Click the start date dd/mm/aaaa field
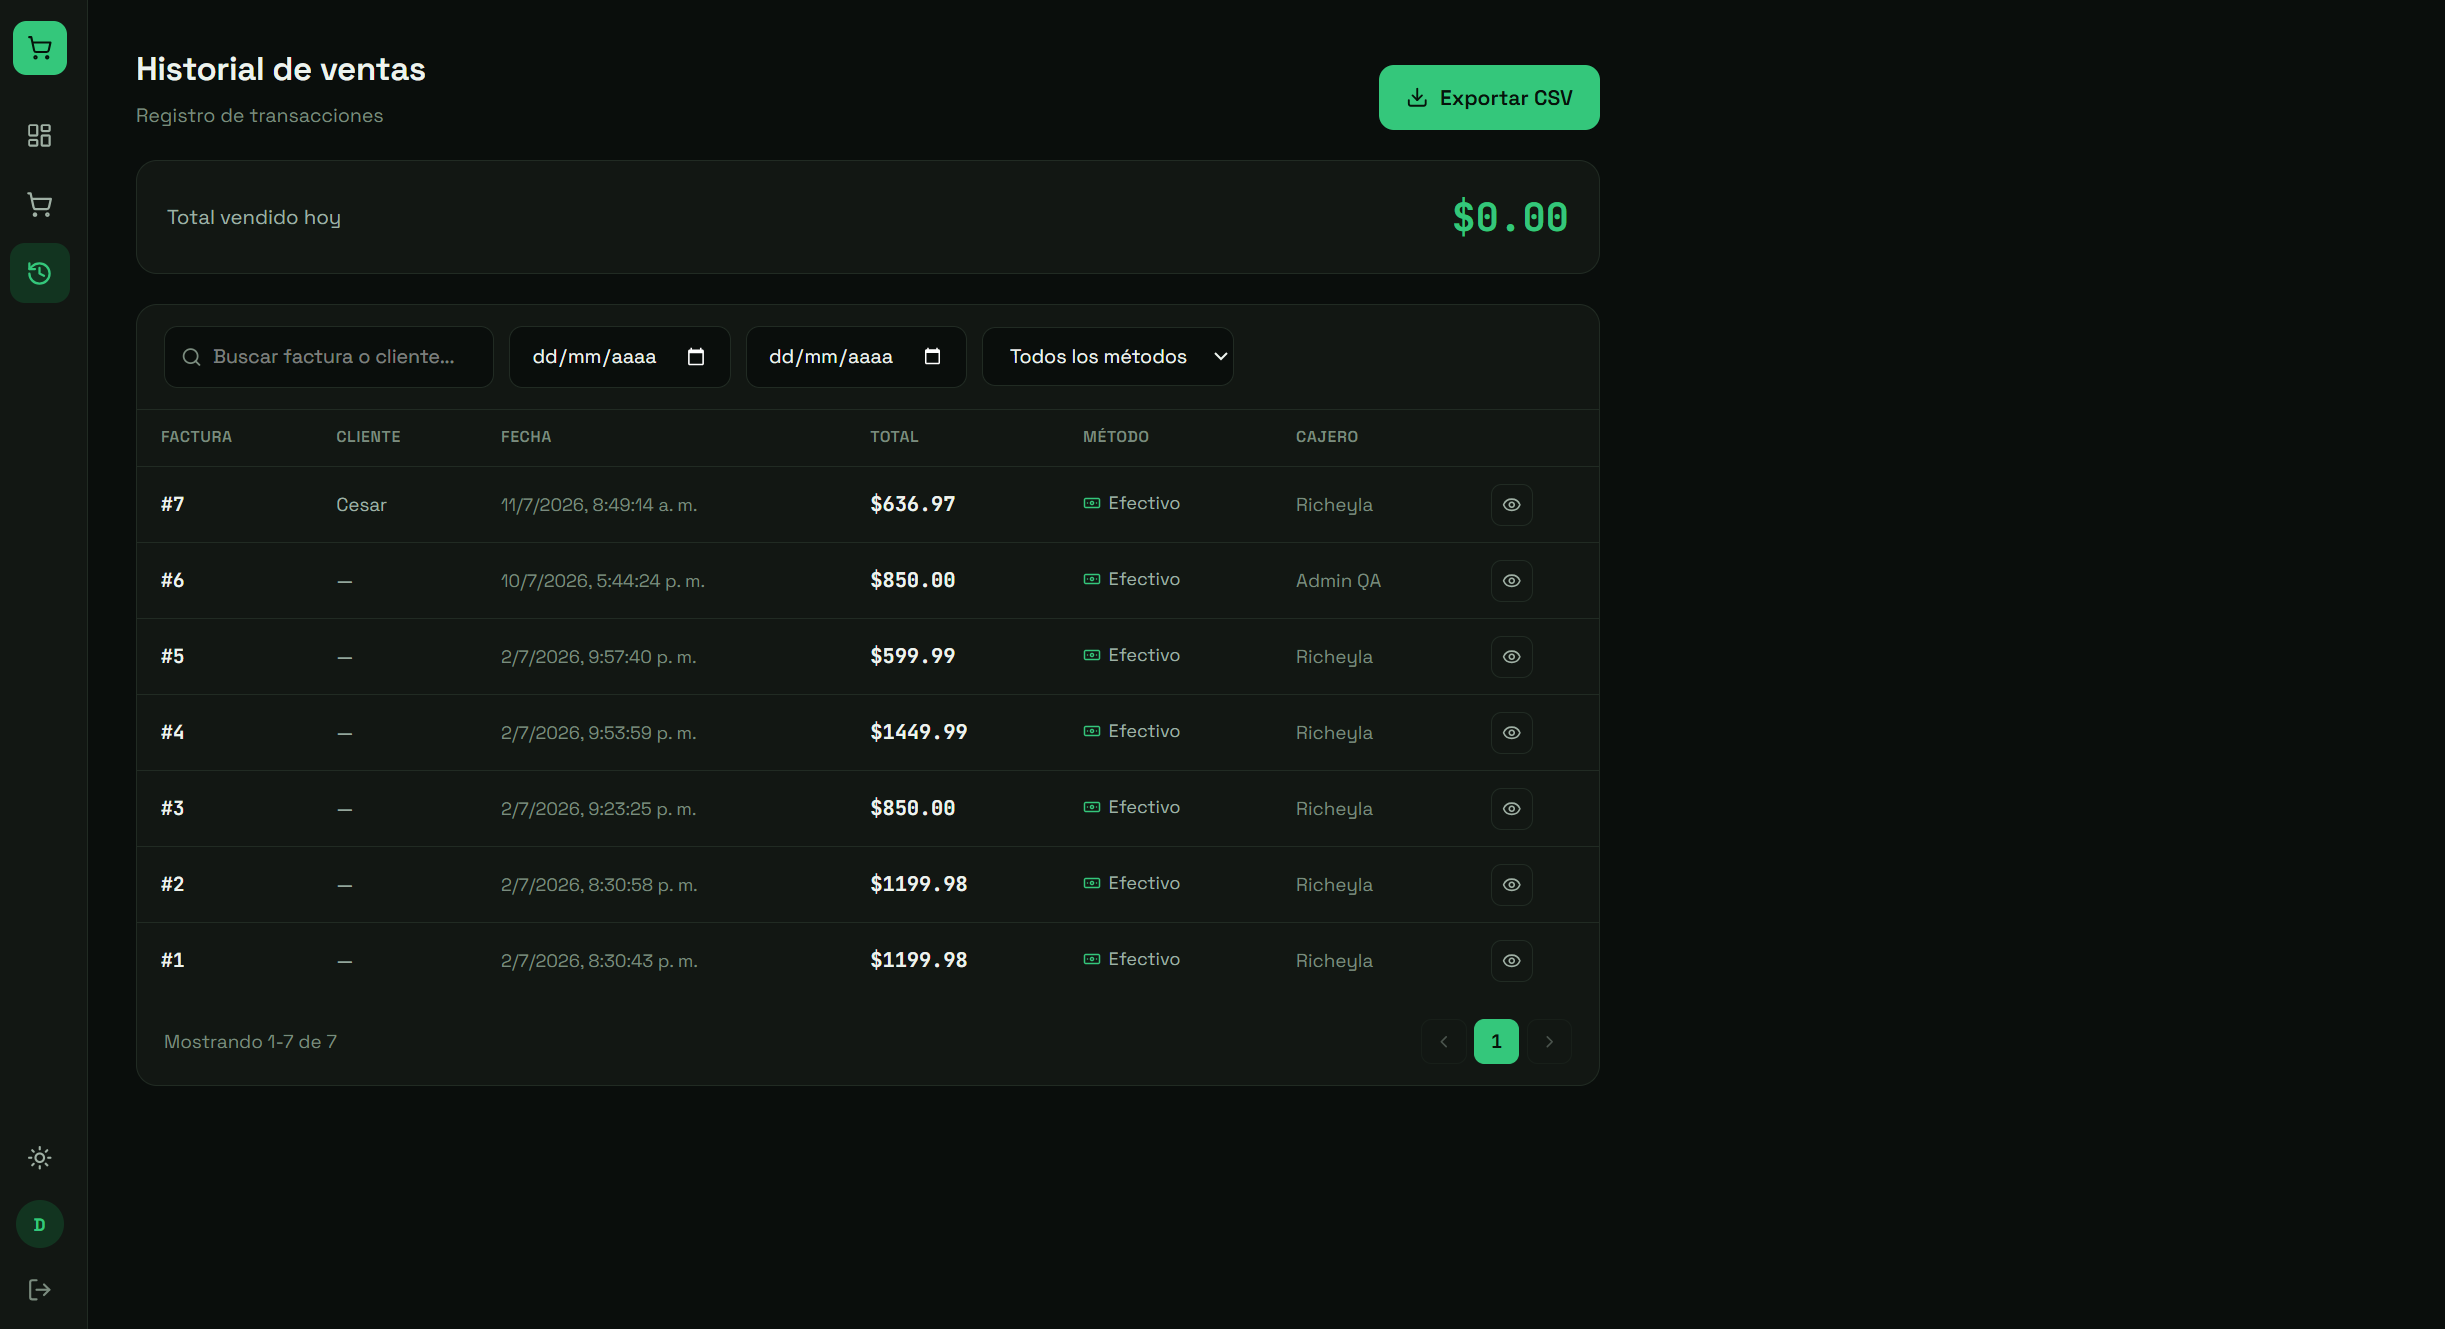 (x=619, y=357)
